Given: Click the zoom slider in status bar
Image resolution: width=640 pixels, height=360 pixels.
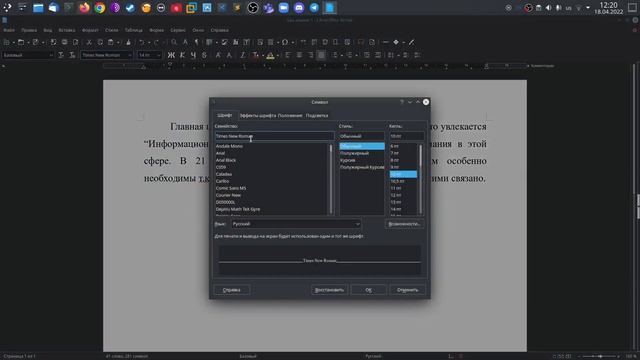Looking at the screenshot, I should click(x=600, y=356).
